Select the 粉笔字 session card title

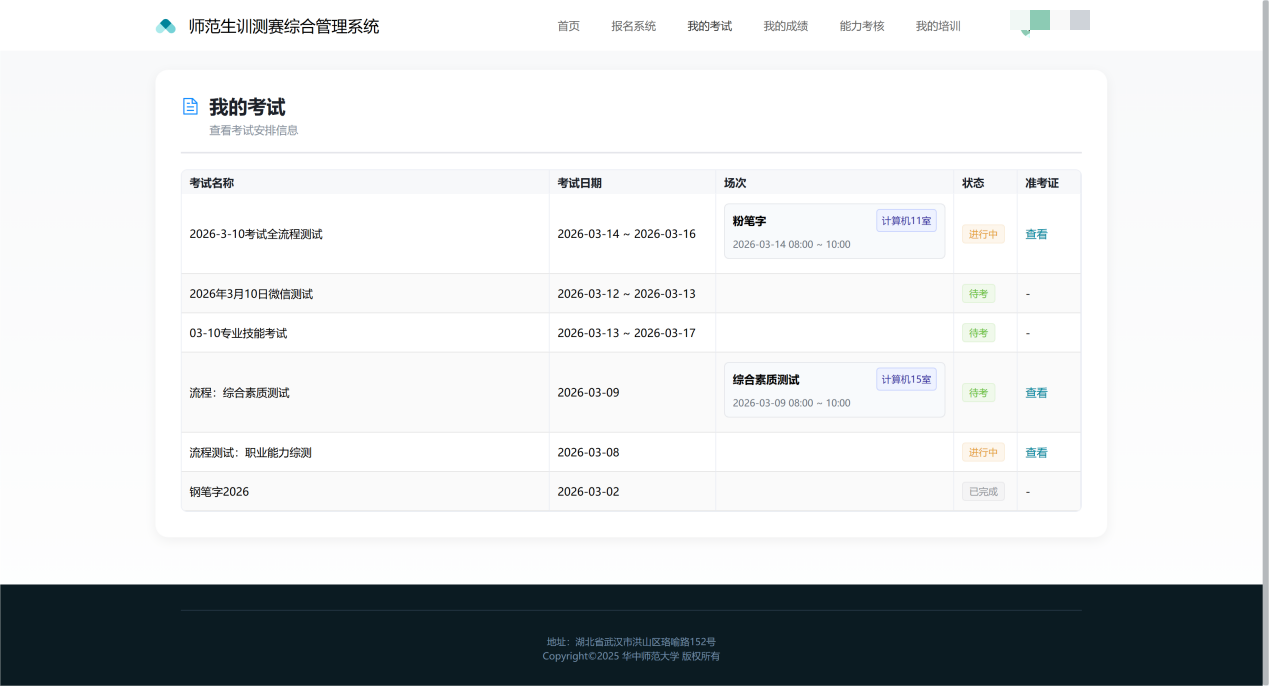click(749, 221)
